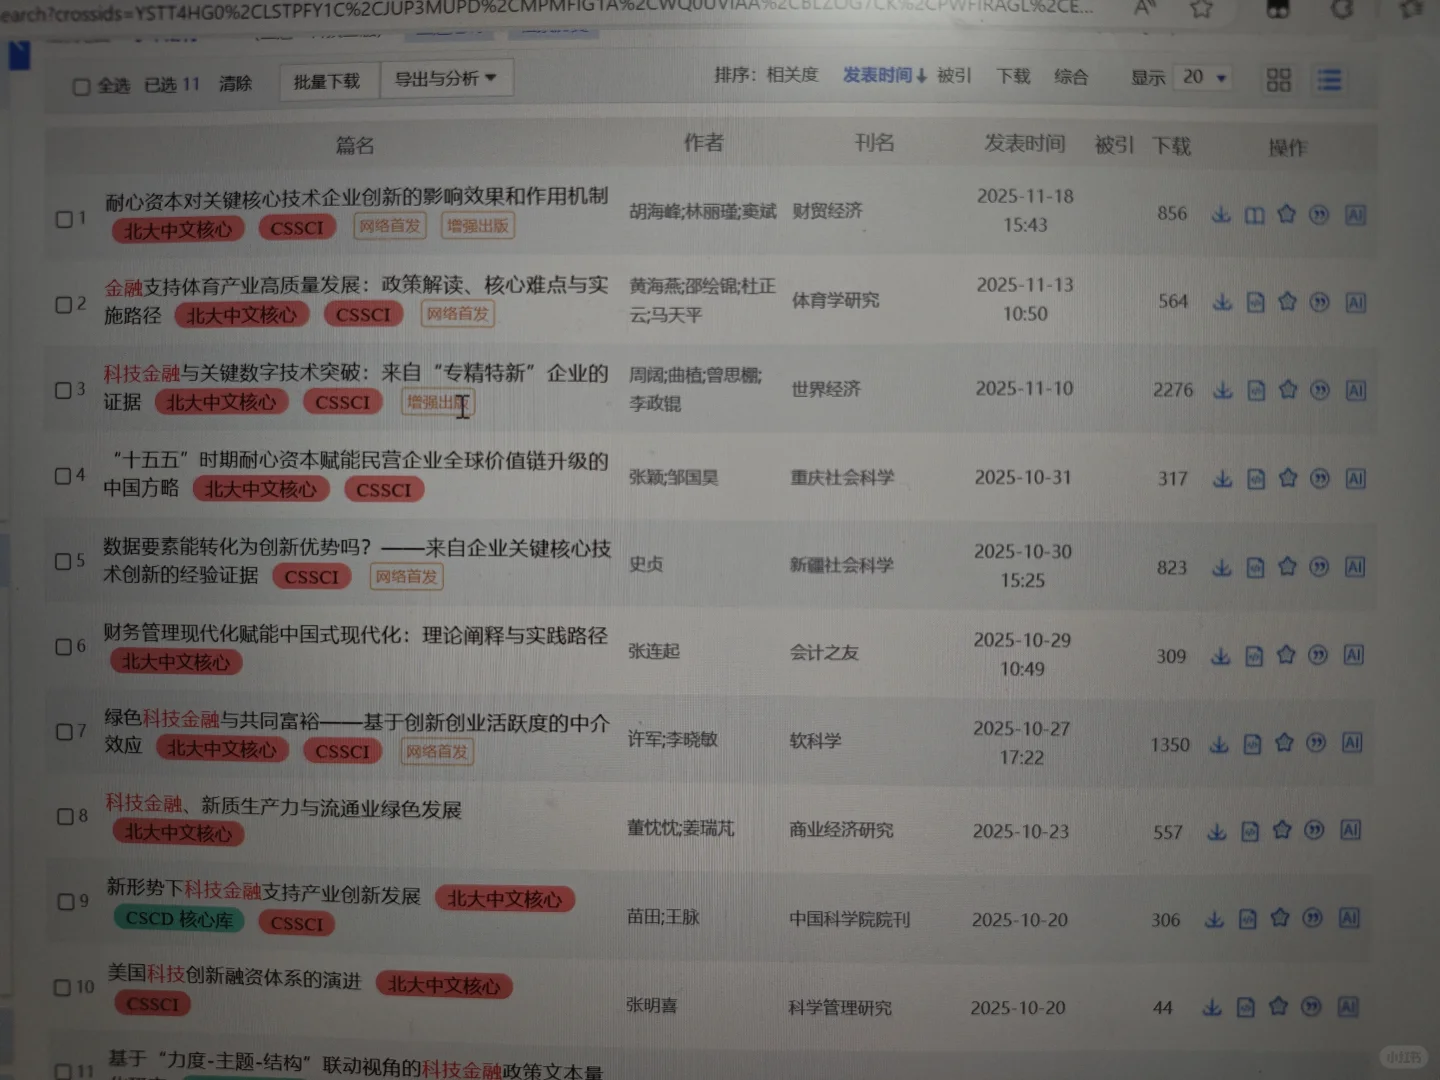Enable the 全选 select-all checkbox
Viewport: 1440px width, 1080px height.
click(80, 86)
